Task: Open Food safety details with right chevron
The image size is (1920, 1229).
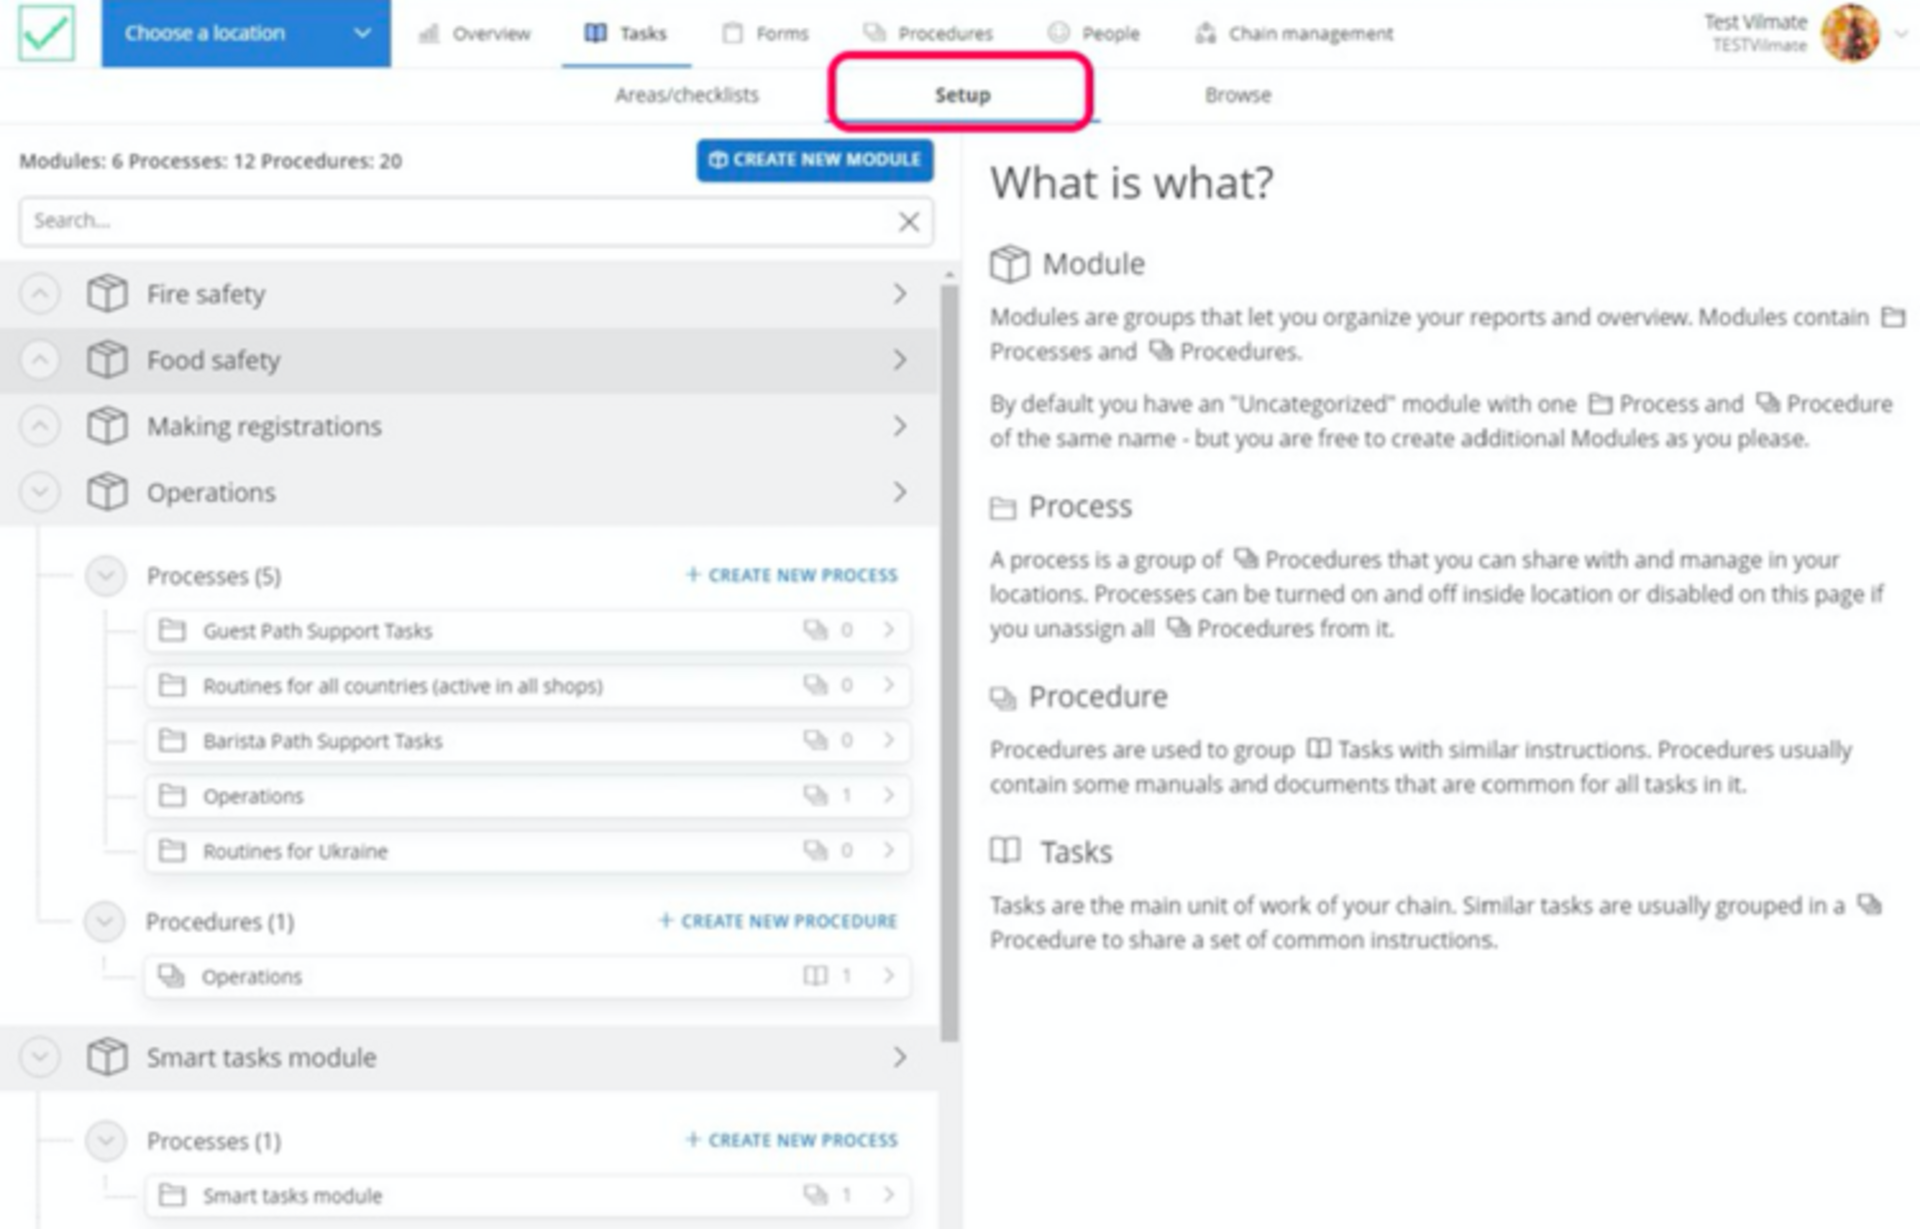Action: point(899,360)
